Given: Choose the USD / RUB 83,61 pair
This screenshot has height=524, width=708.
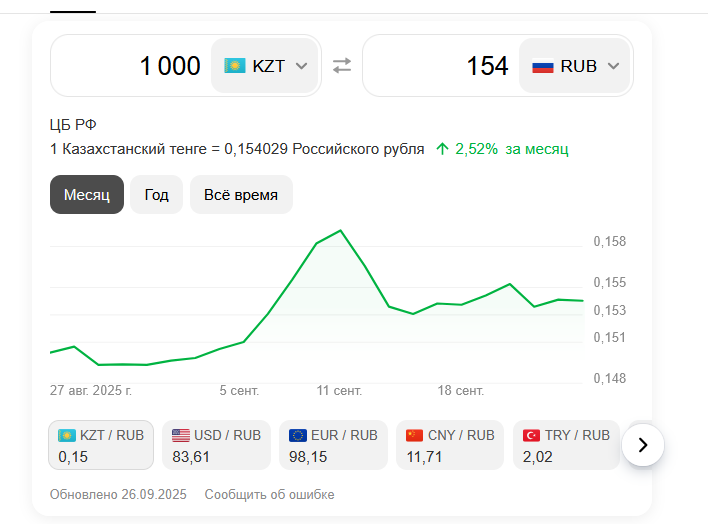Looking at the screenshot, I should pos(216,446).
